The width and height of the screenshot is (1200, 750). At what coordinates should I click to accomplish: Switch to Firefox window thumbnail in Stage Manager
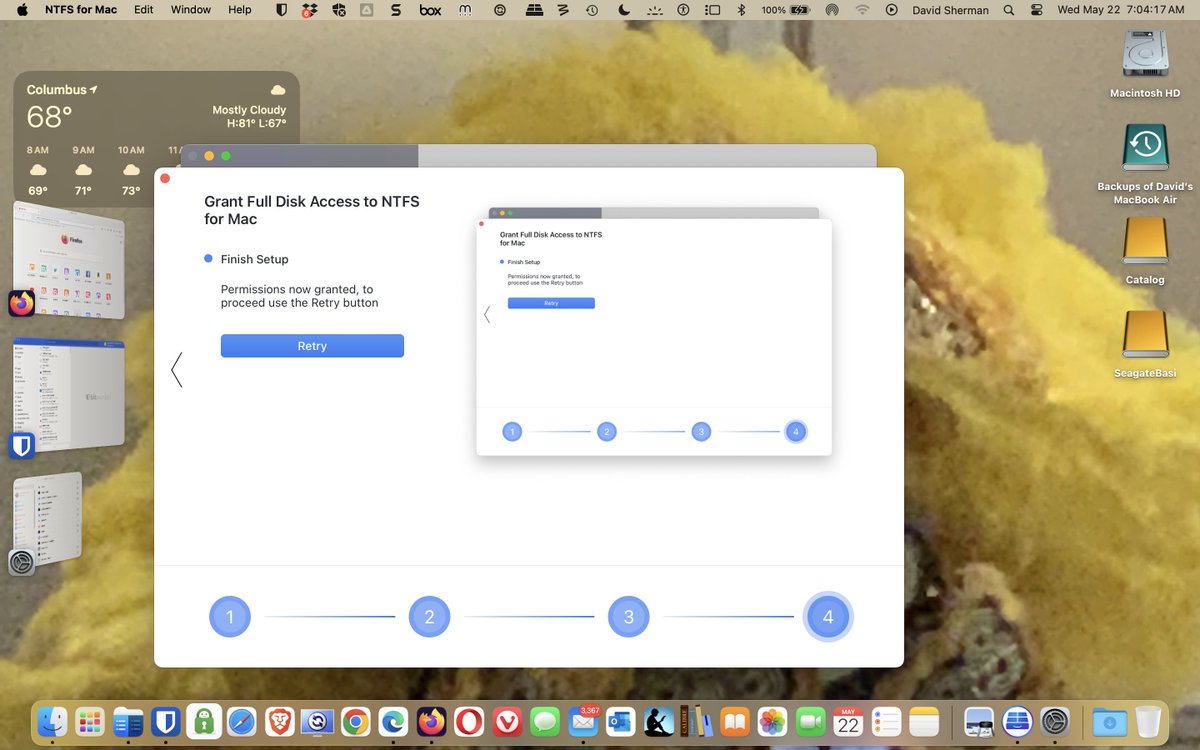click(68, 260)
